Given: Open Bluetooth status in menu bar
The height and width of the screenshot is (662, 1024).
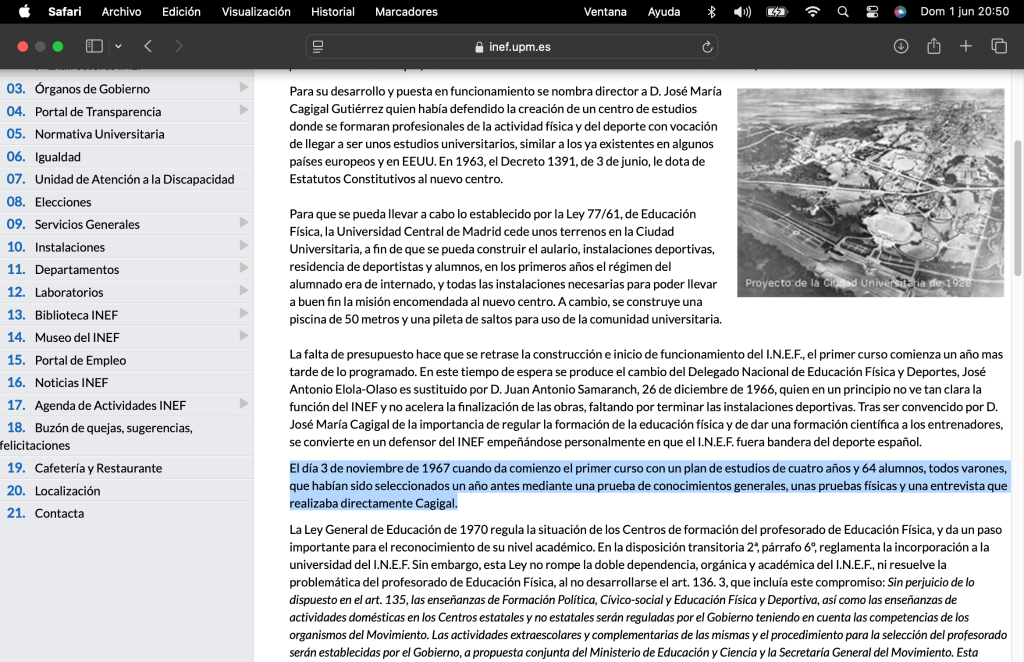Looking at the screenshot, I should tap(712, 11).
